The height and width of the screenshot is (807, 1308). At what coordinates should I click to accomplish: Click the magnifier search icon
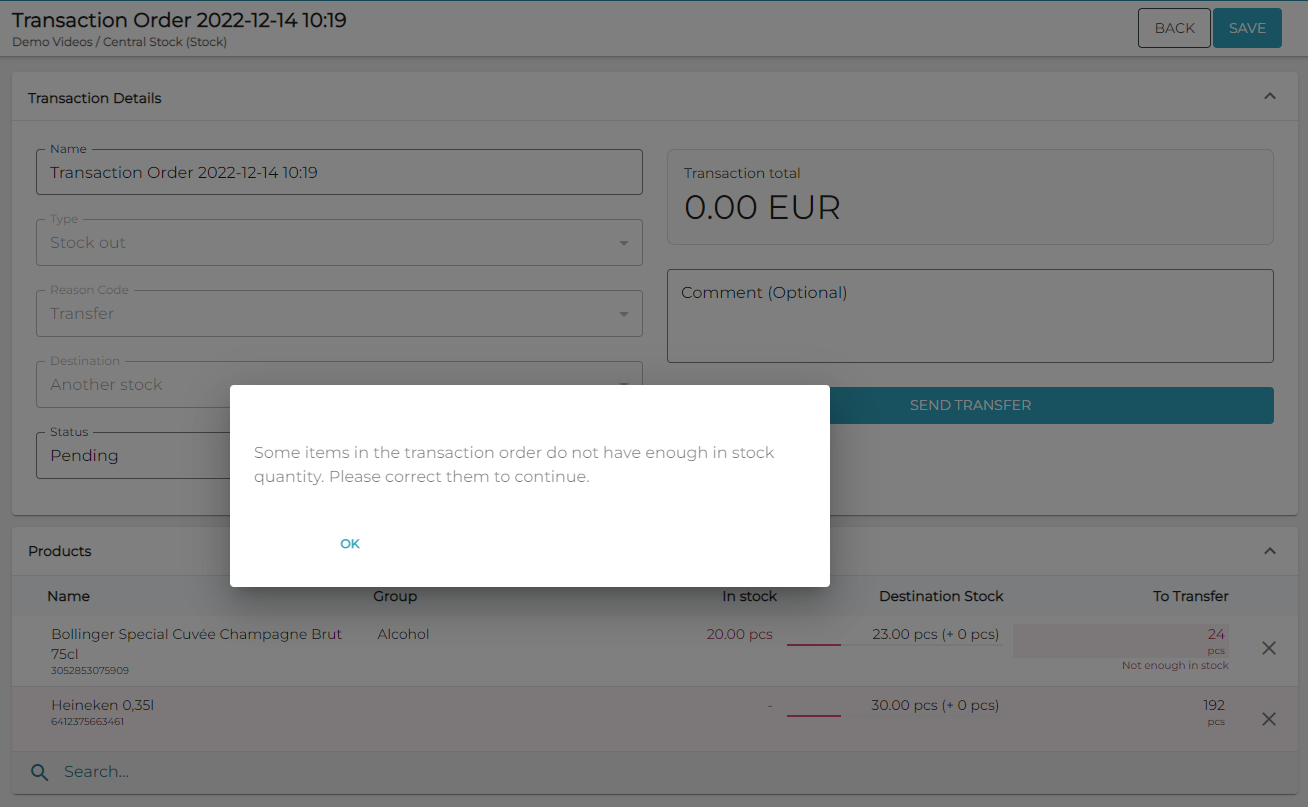(x=39, y=772)
